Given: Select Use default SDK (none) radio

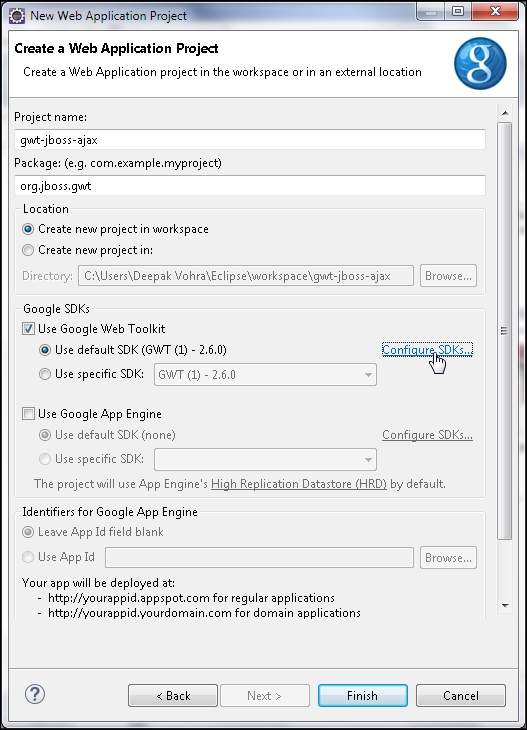Looking at the screenshot, I should (x=45, y=435).
